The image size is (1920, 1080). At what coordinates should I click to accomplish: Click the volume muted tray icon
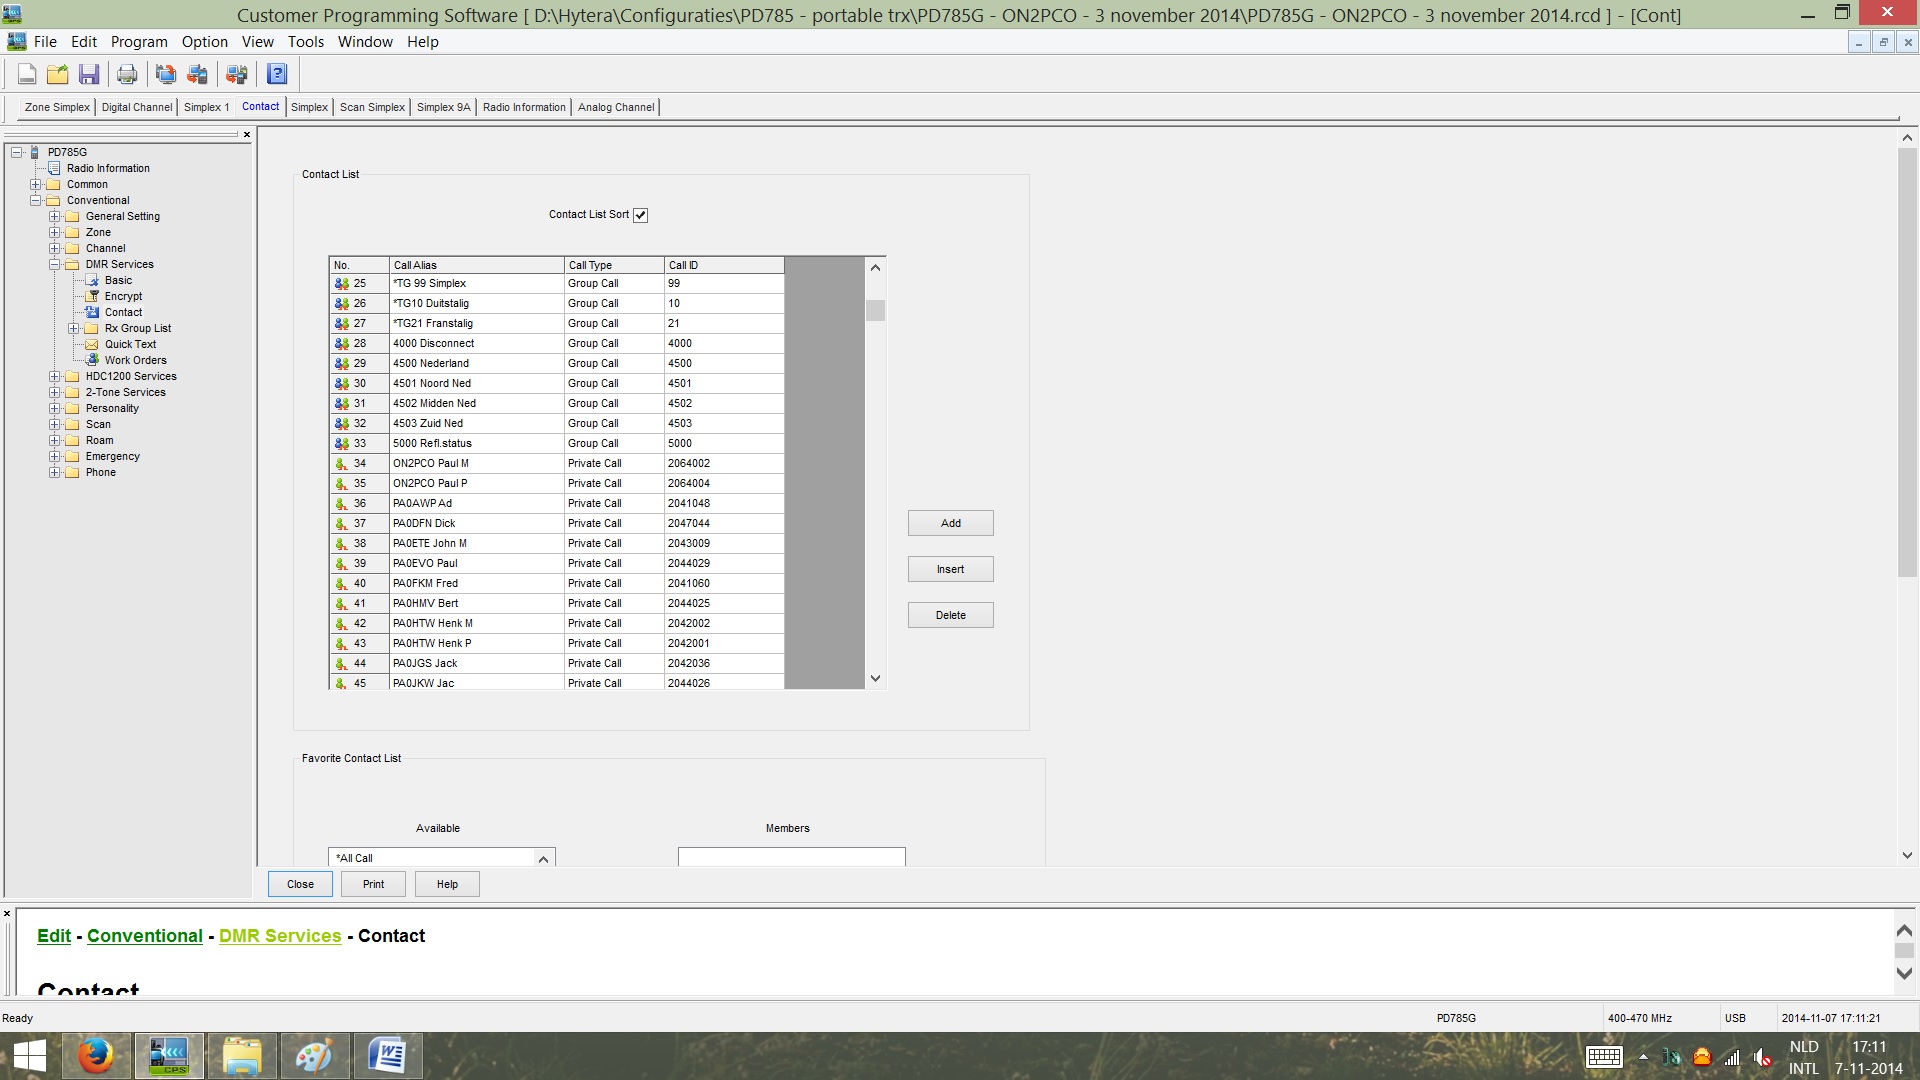[x=1763, y=1057]
